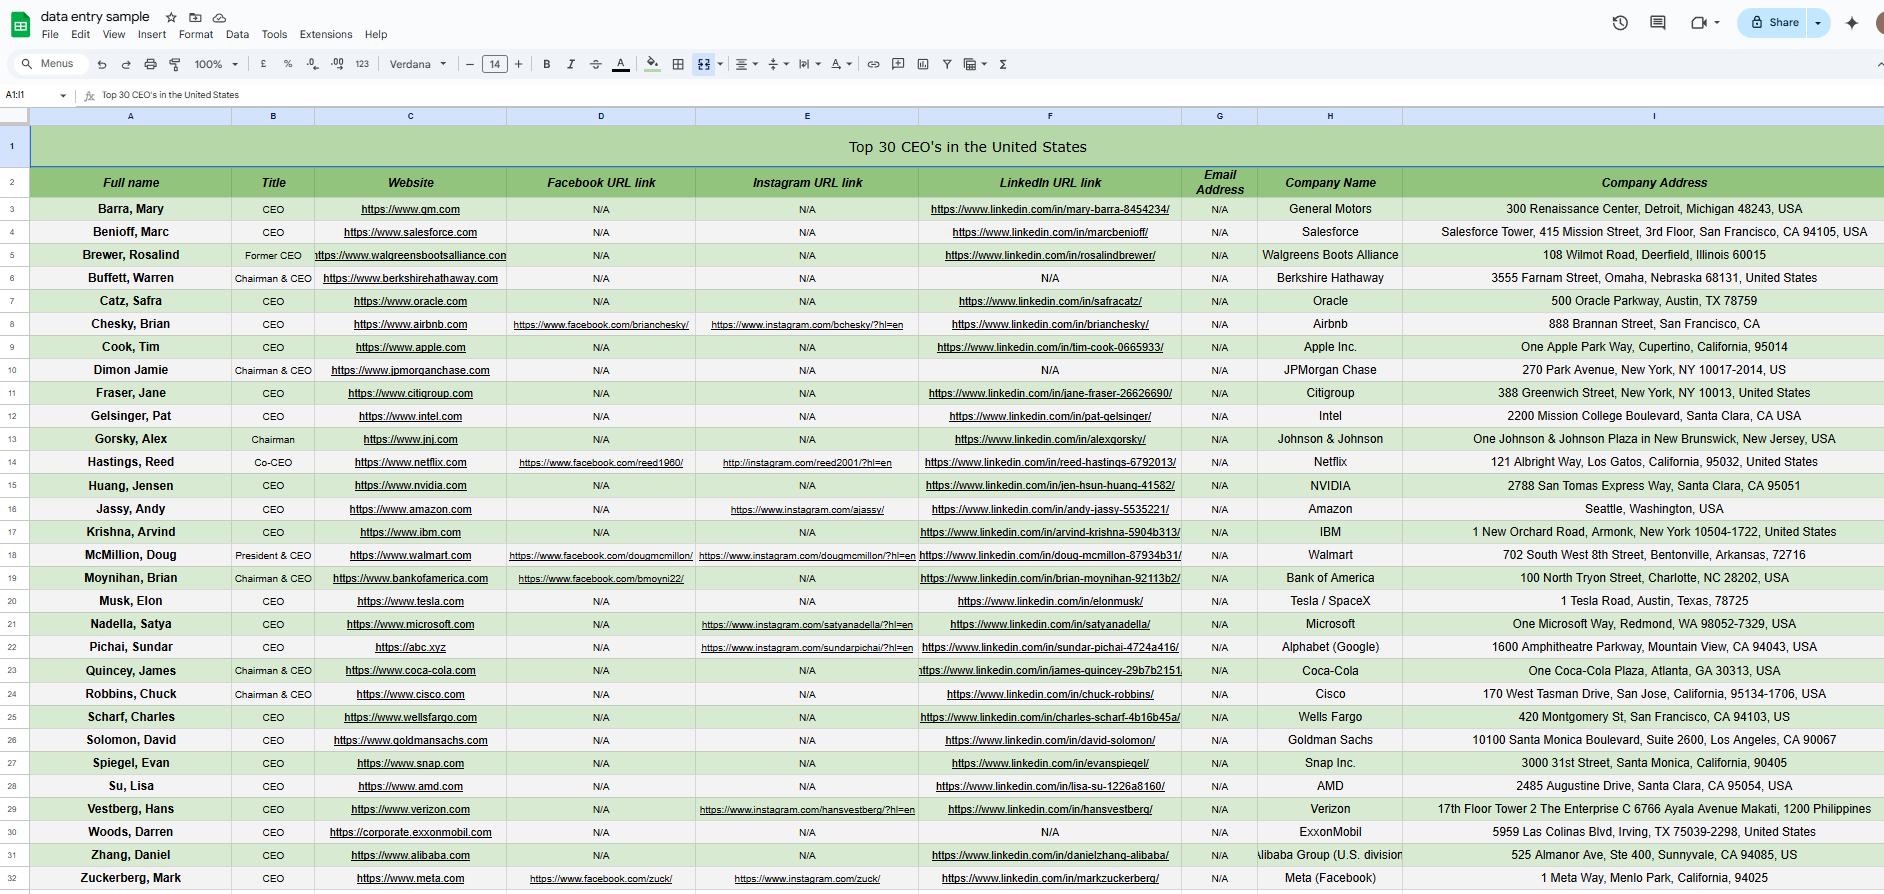Select column F header

tap(1050, 116)
